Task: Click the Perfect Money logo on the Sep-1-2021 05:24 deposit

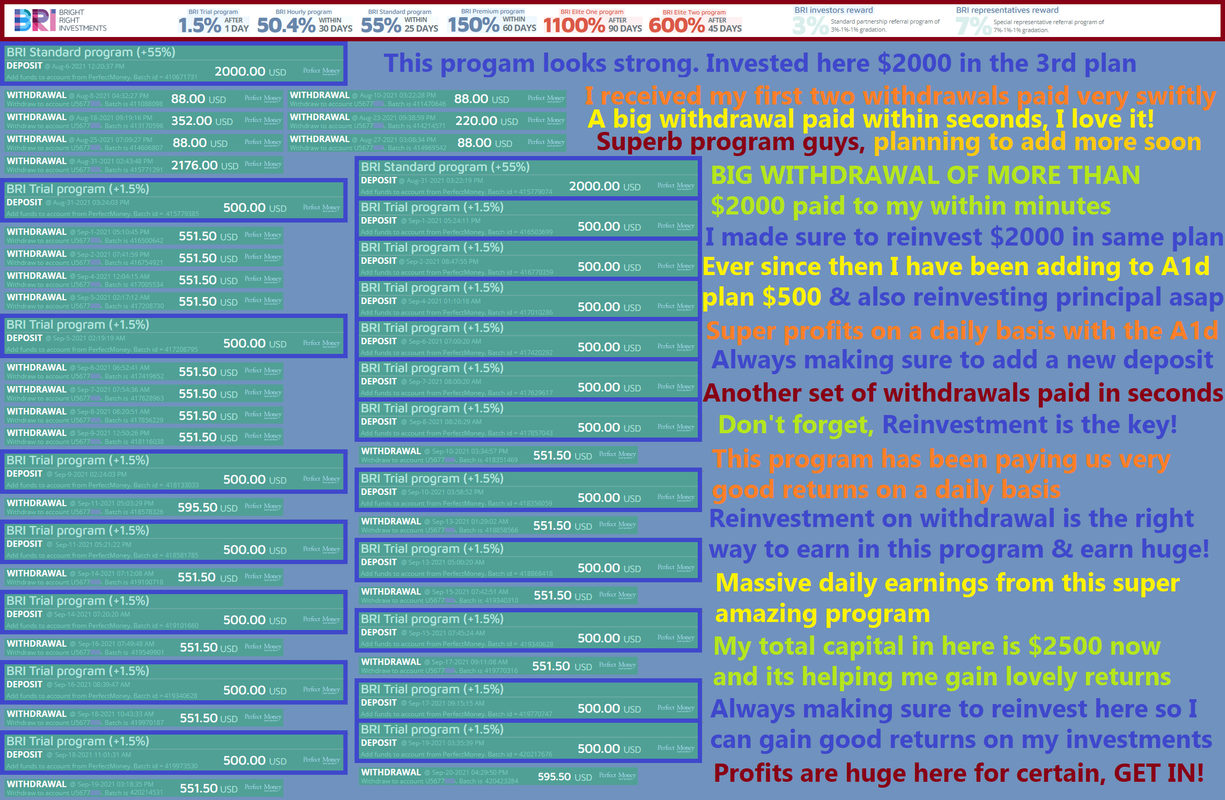Action: (x=676, y=226)
